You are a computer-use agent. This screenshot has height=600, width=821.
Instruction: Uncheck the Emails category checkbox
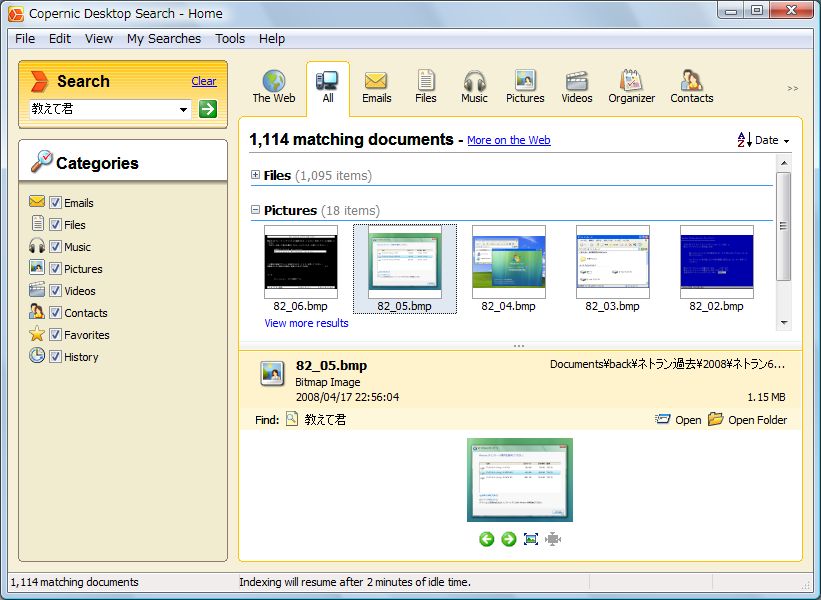(56, 203)
